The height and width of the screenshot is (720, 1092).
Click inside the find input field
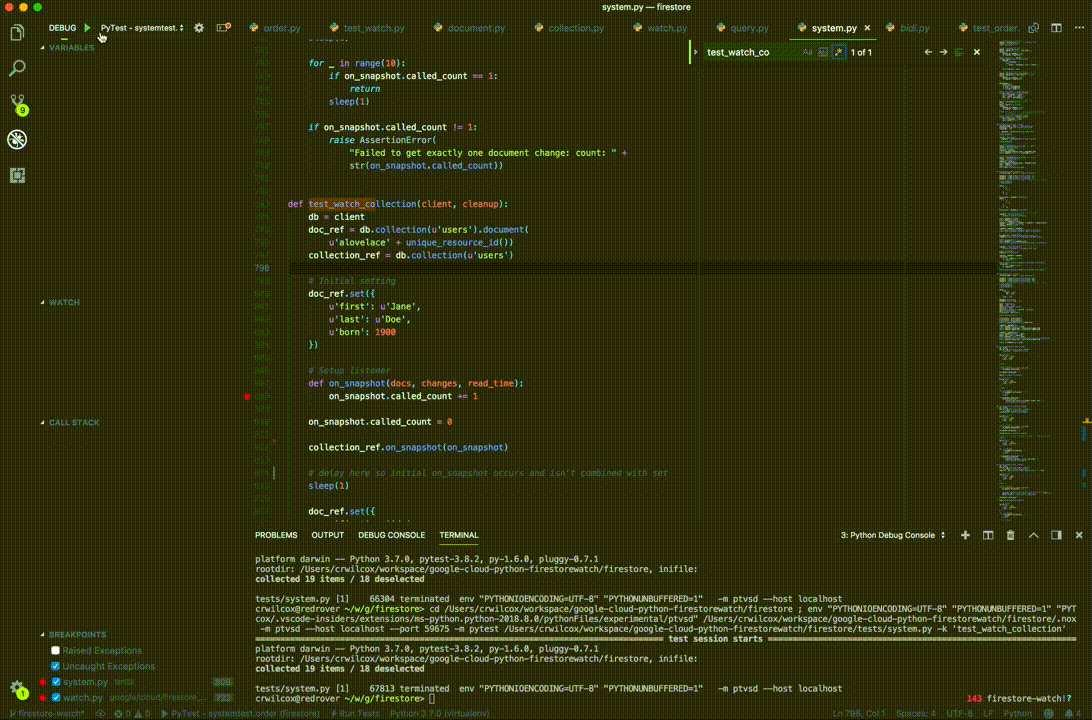[x=751, y=52]
